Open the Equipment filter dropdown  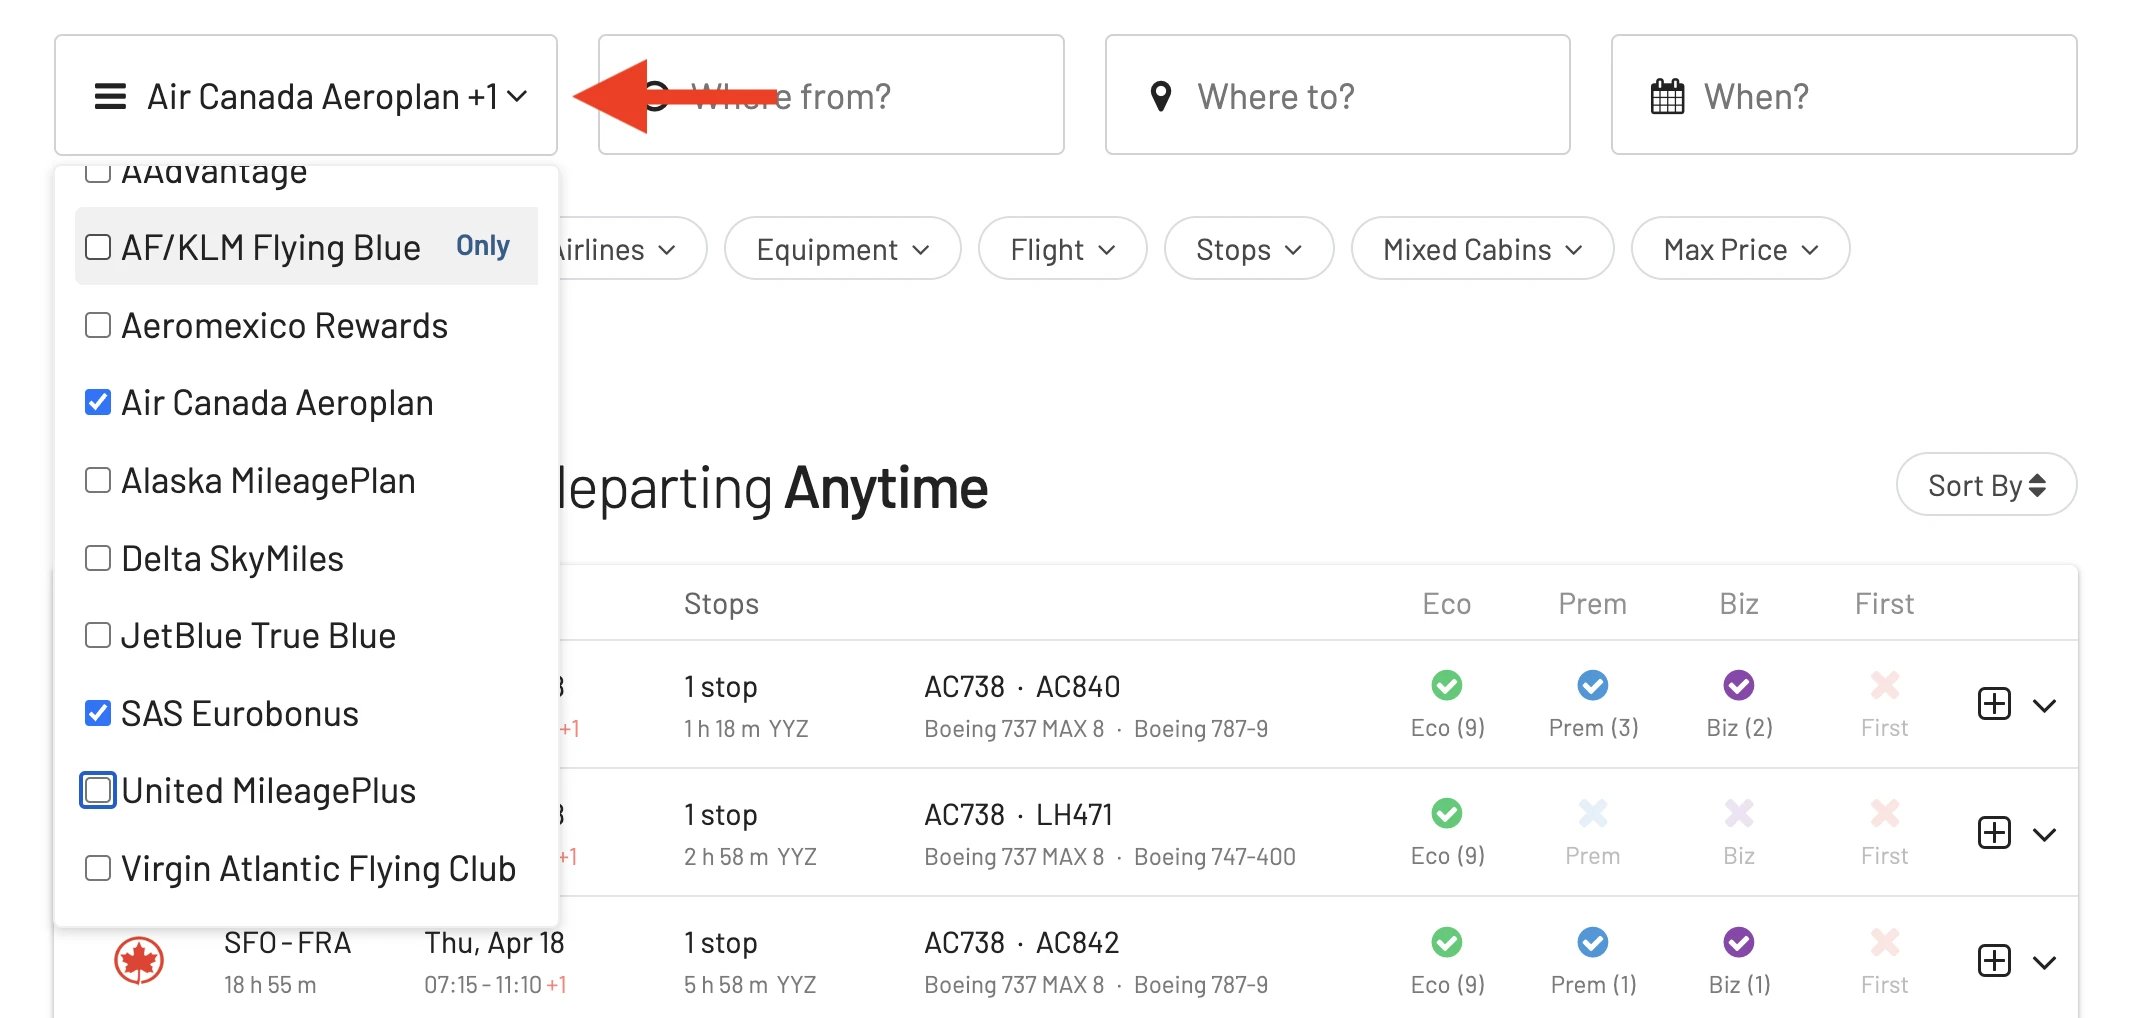843,249
